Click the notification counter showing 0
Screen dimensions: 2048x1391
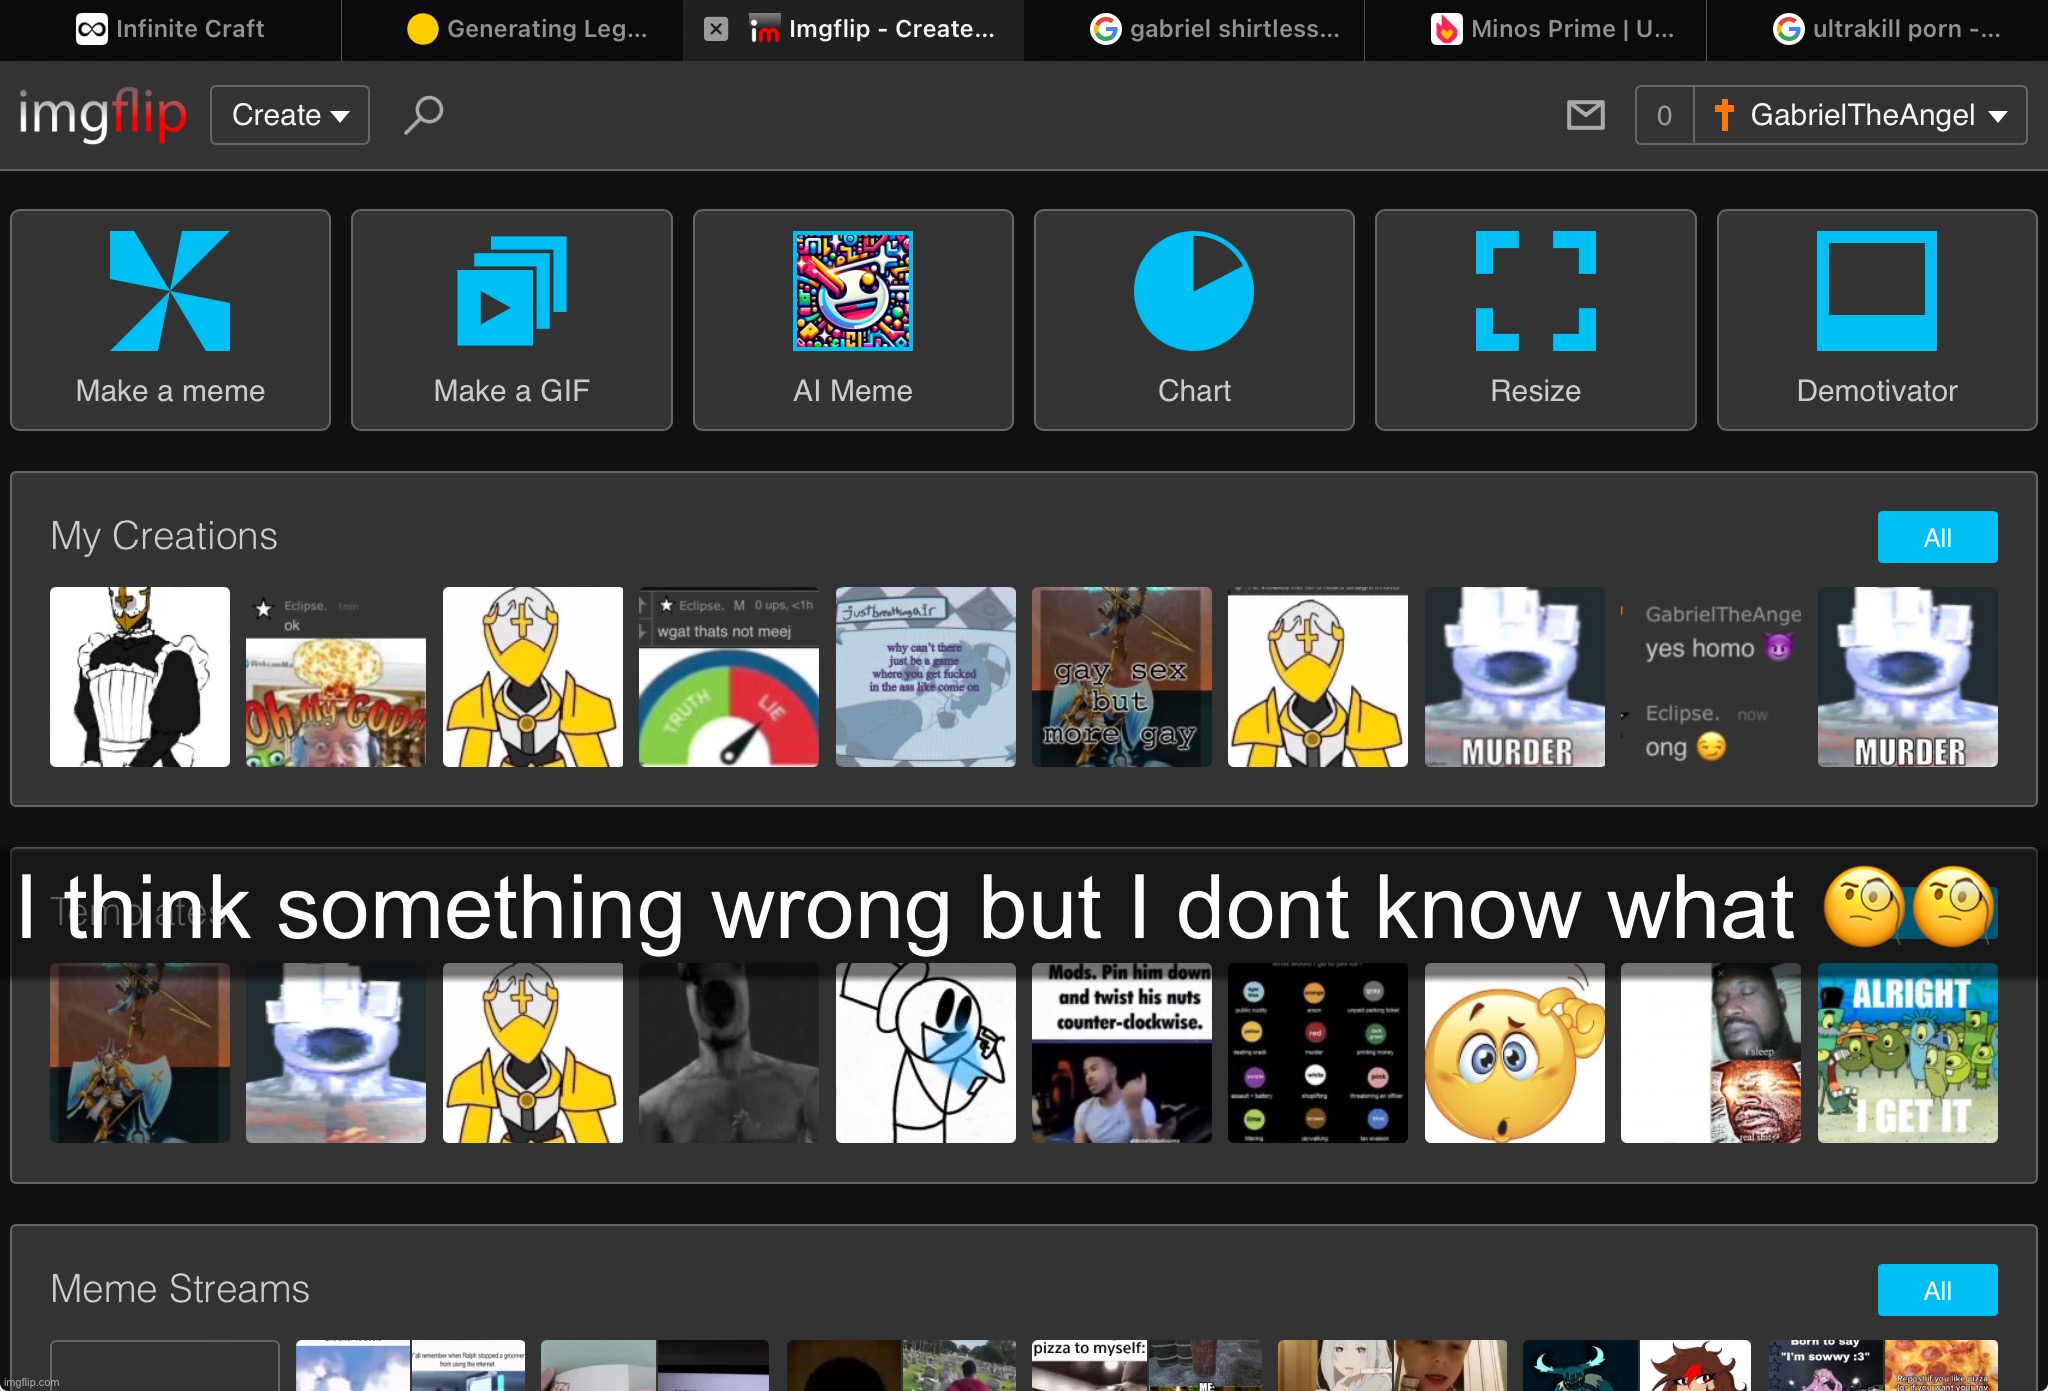[x=1664, y=115]
